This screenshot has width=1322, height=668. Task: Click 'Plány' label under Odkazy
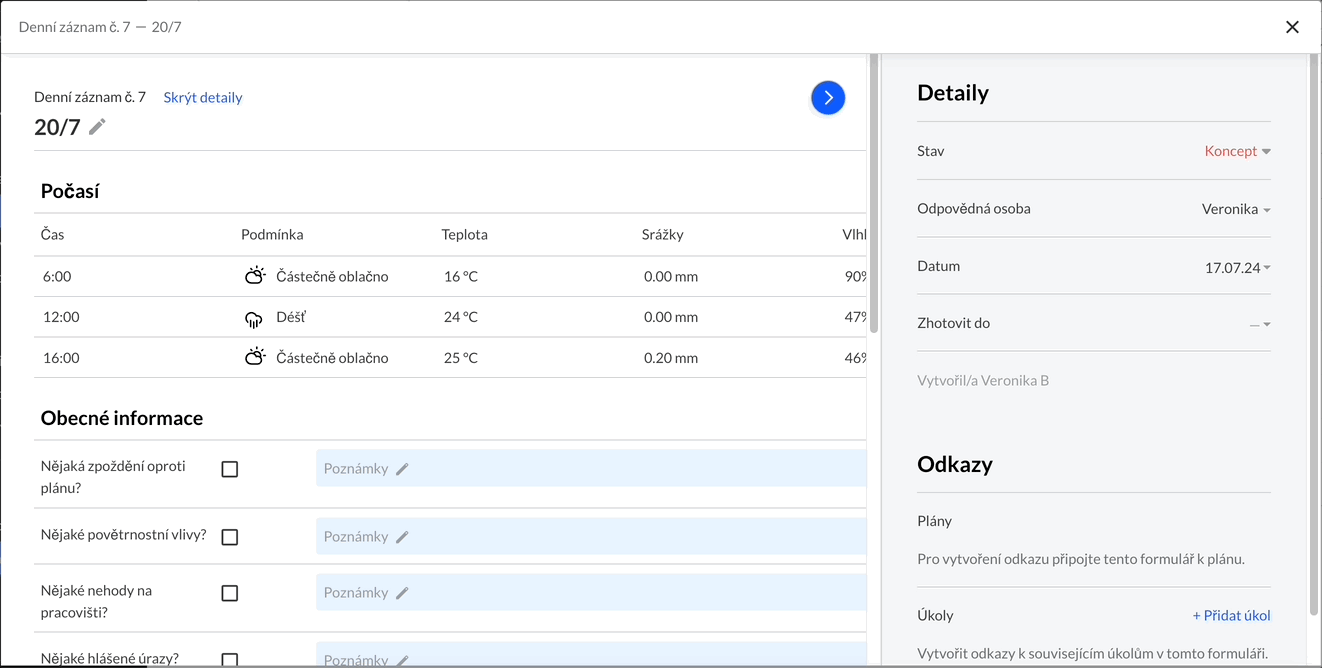935,521
